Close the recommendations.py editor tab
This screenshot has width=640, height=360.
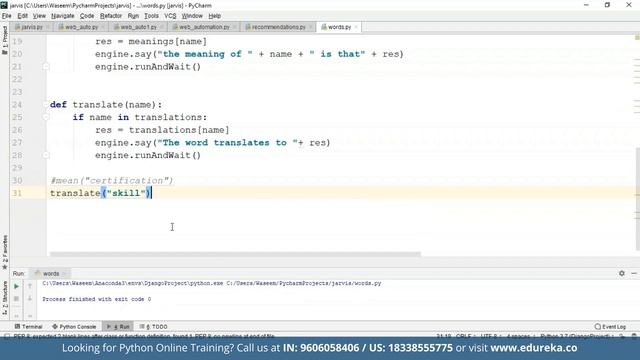coord(311,27)
